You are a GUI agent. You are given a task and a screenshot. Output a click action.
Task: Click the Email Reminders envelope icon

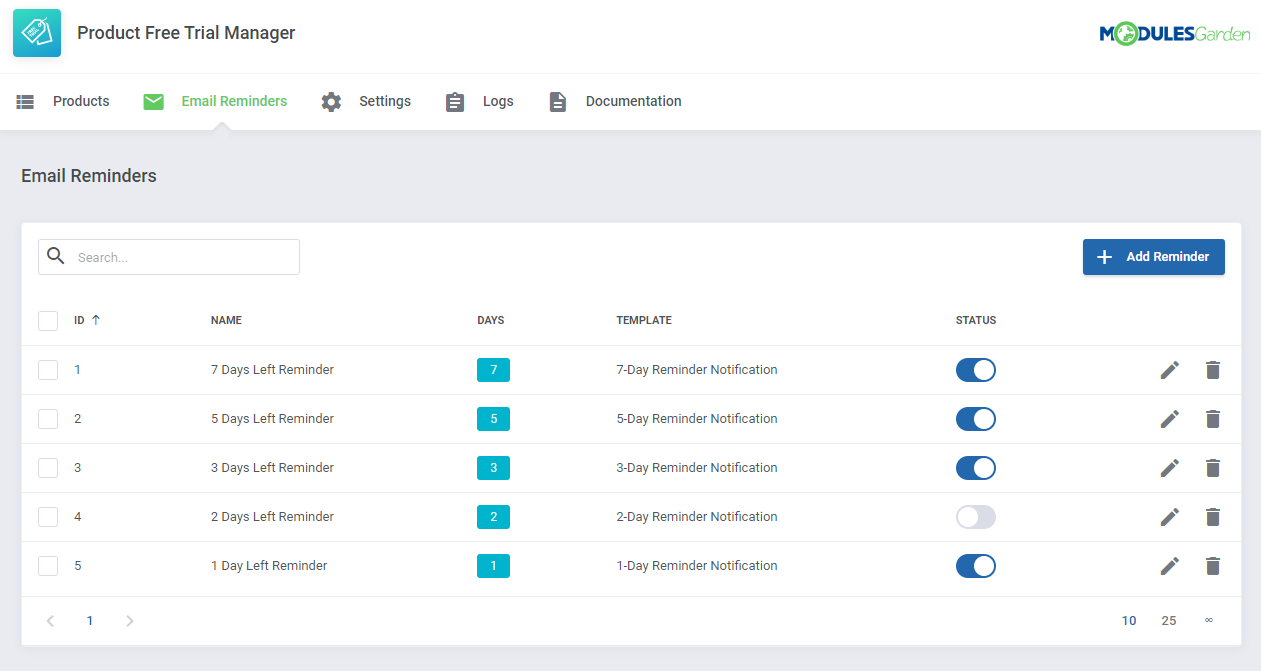(153, 101)
